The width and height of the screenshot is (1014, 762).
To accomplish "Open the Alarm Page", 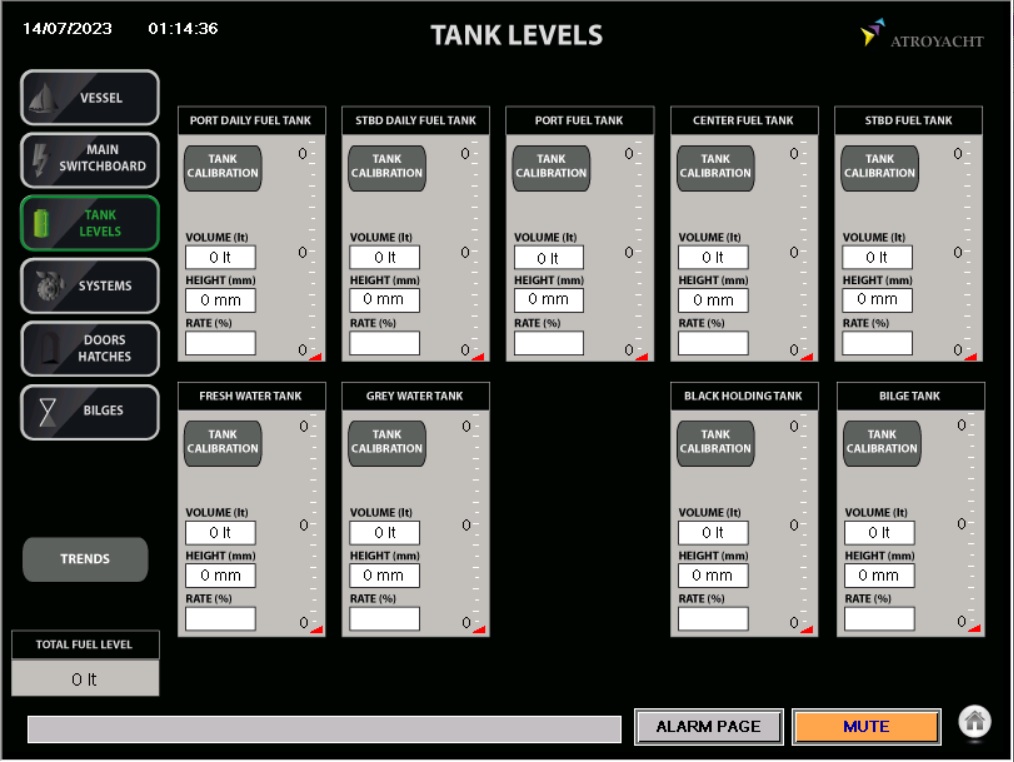I will click(x=708, y=727).
